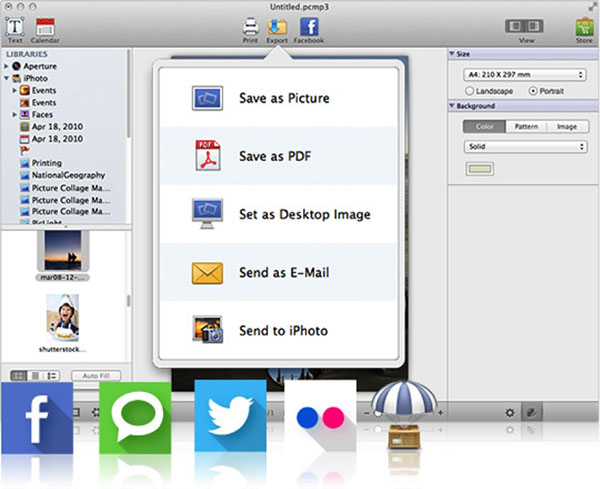Image resolution: width=600 pixels, height=489 pixels.
Task: Collapse the Size section
Action: 452,54
